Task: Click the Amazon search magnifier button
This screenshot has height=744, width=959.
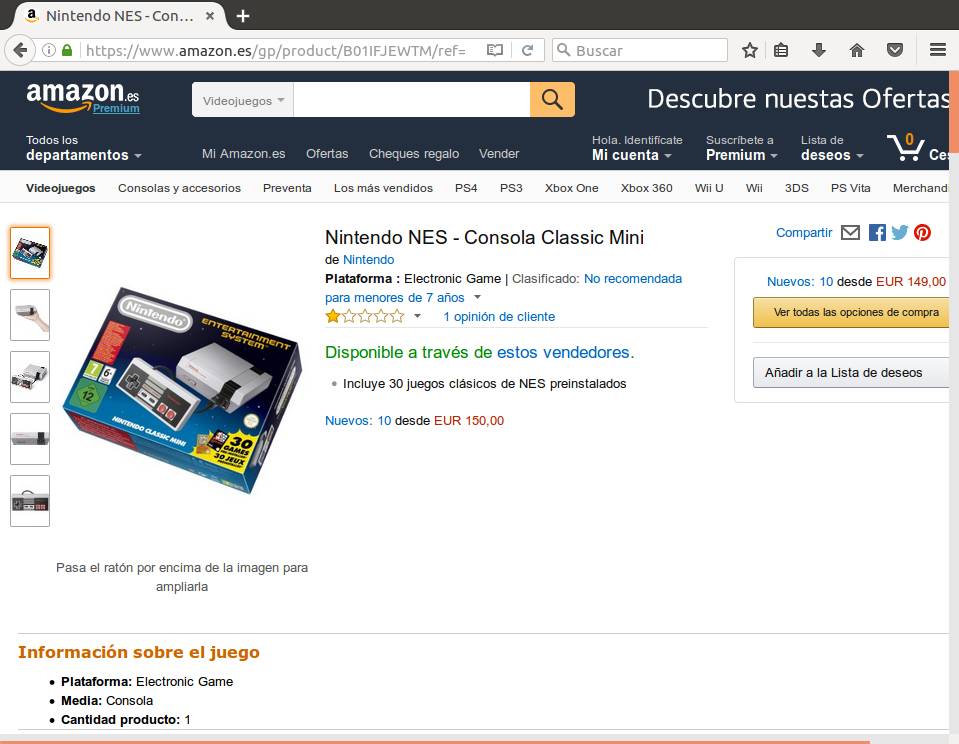Action: pyautogui.click(x=552, y=99)
